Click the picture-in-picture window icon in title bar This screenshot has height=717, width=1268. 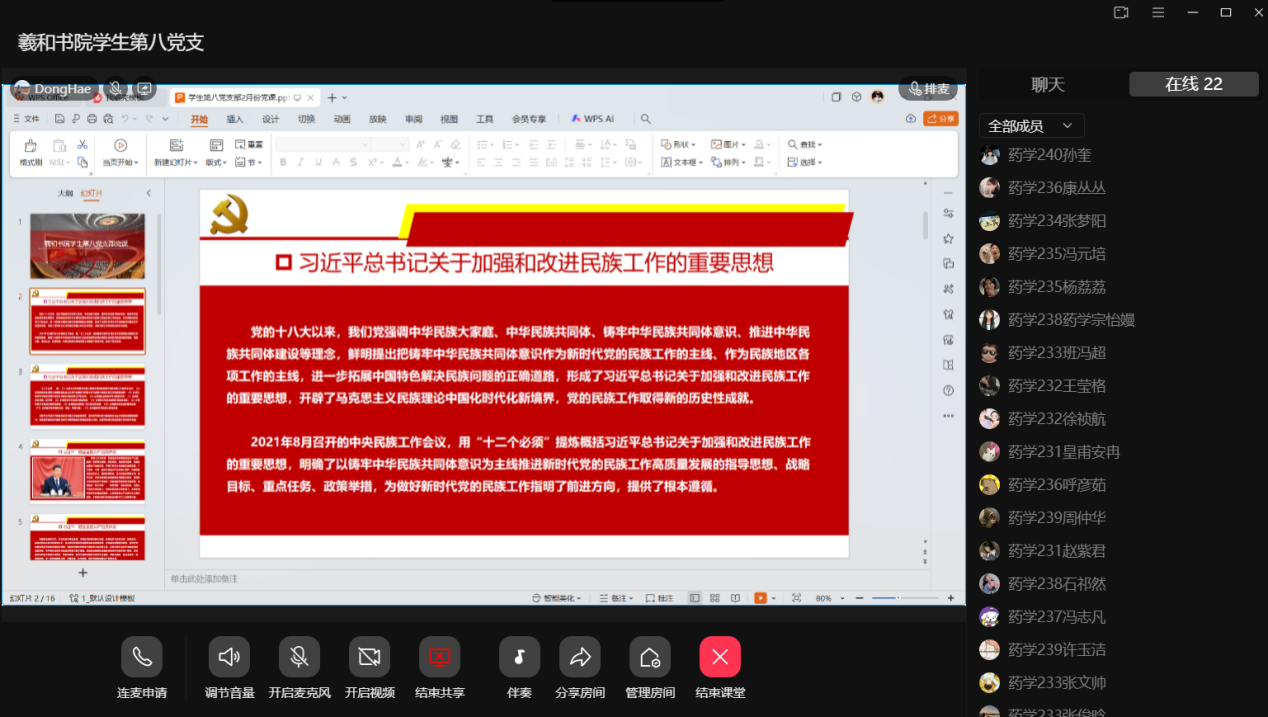click(1121, 13)
